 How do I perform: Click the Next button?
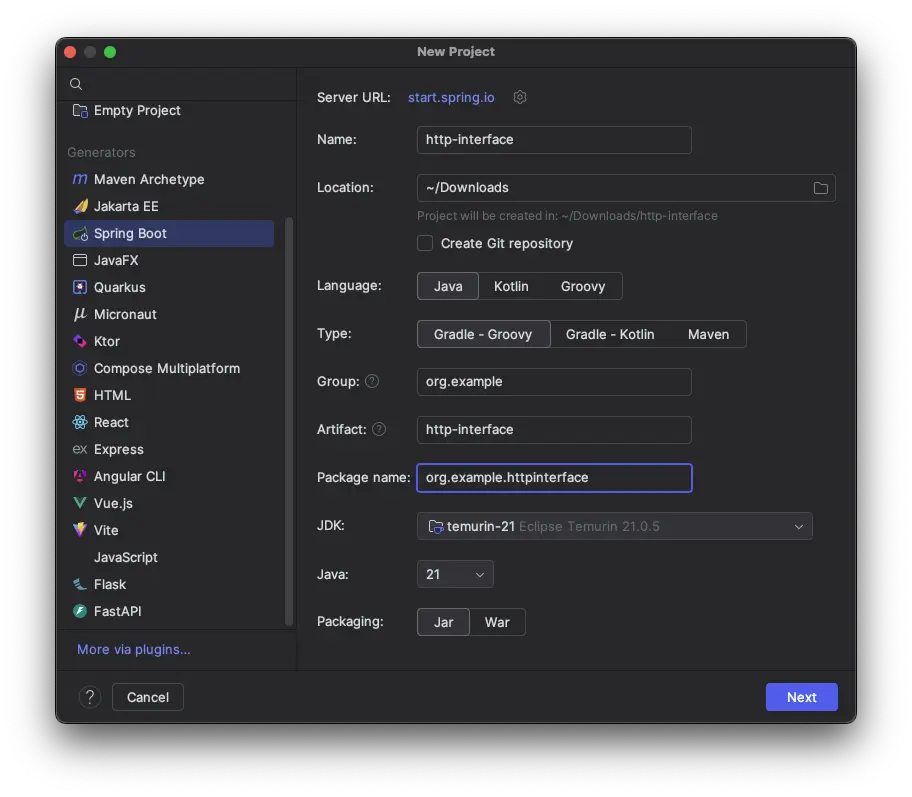tap(801, 697)
